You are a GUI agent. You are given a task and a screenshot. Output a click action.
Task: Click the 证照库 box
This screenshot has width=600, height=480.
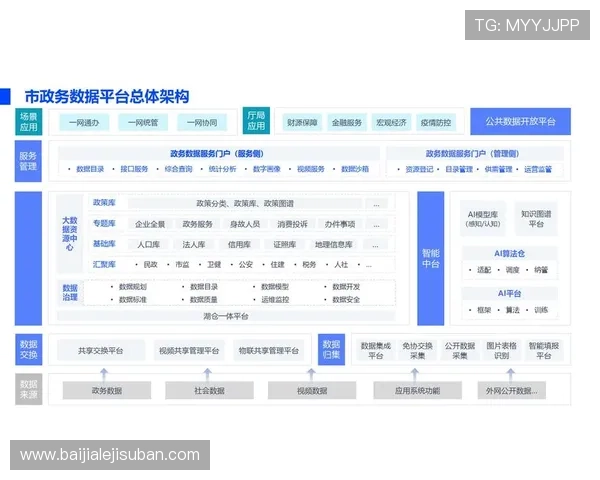(285, 245)
